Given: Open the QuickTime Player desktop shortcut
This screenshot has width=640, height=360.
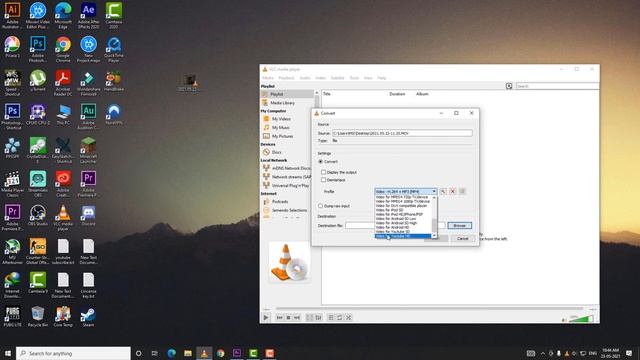Looking at the screenshot, I should (x=113, y=49).
